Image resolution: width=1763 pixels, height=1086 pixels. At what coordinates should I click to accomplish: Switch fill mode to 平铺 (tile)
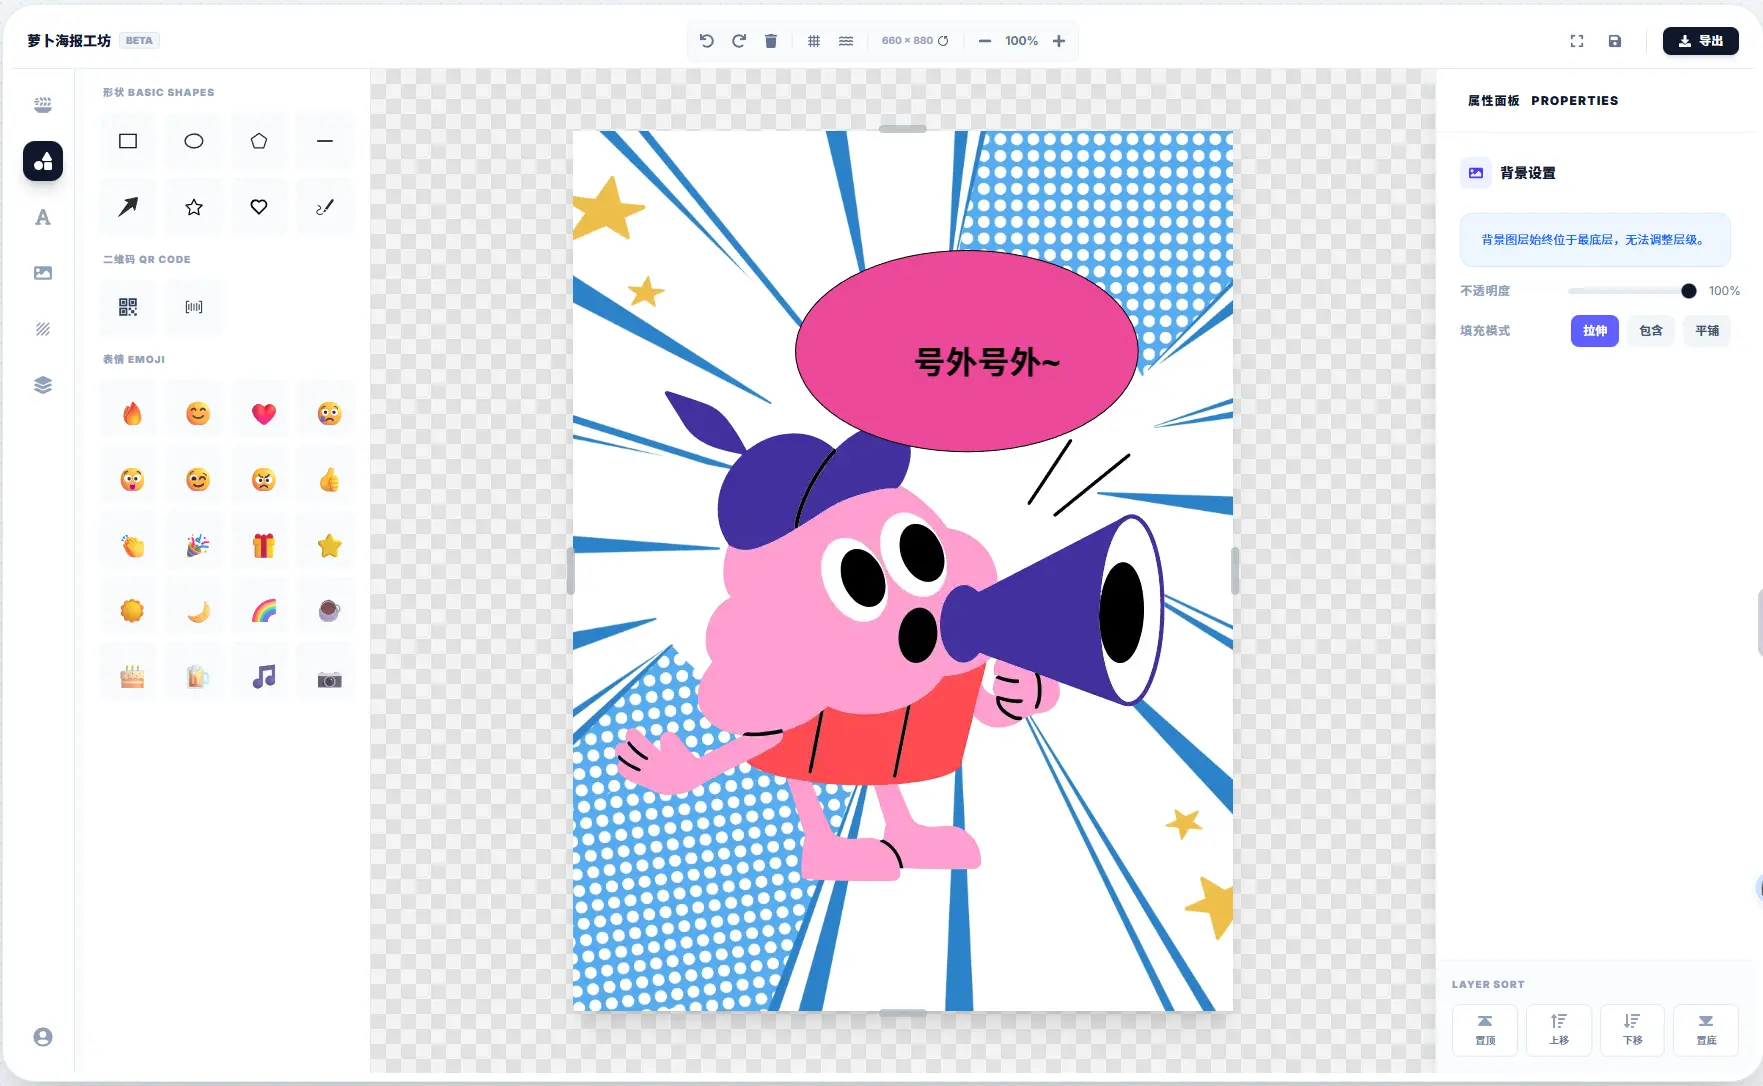(x=1707, y=331)
